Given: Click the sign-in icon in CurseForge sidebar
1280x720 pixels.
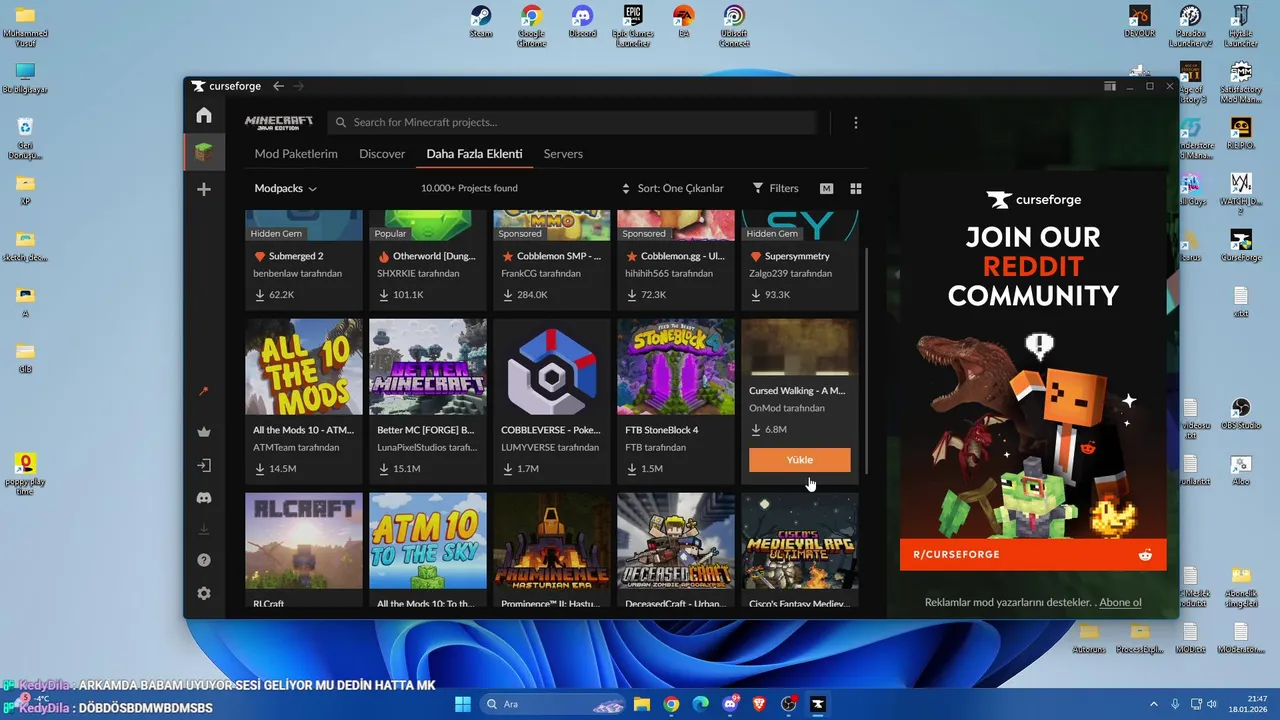Looking at the screenshot, I should coord(204,465).
